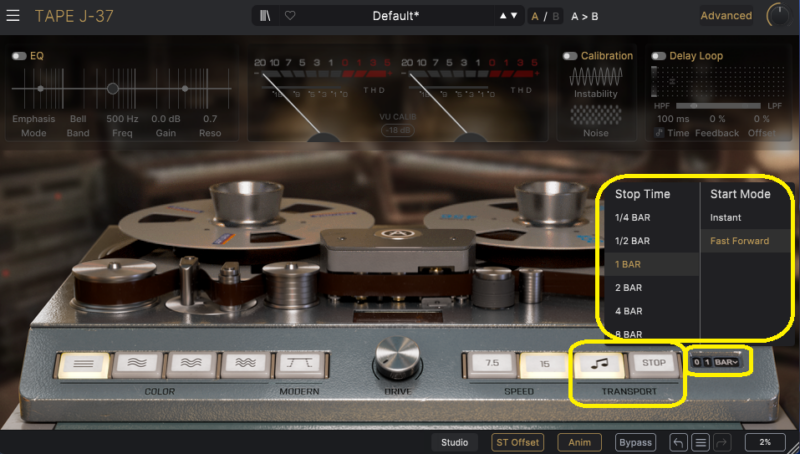
Task: Select the MODERN tape color button
Action: coord(295,364)
